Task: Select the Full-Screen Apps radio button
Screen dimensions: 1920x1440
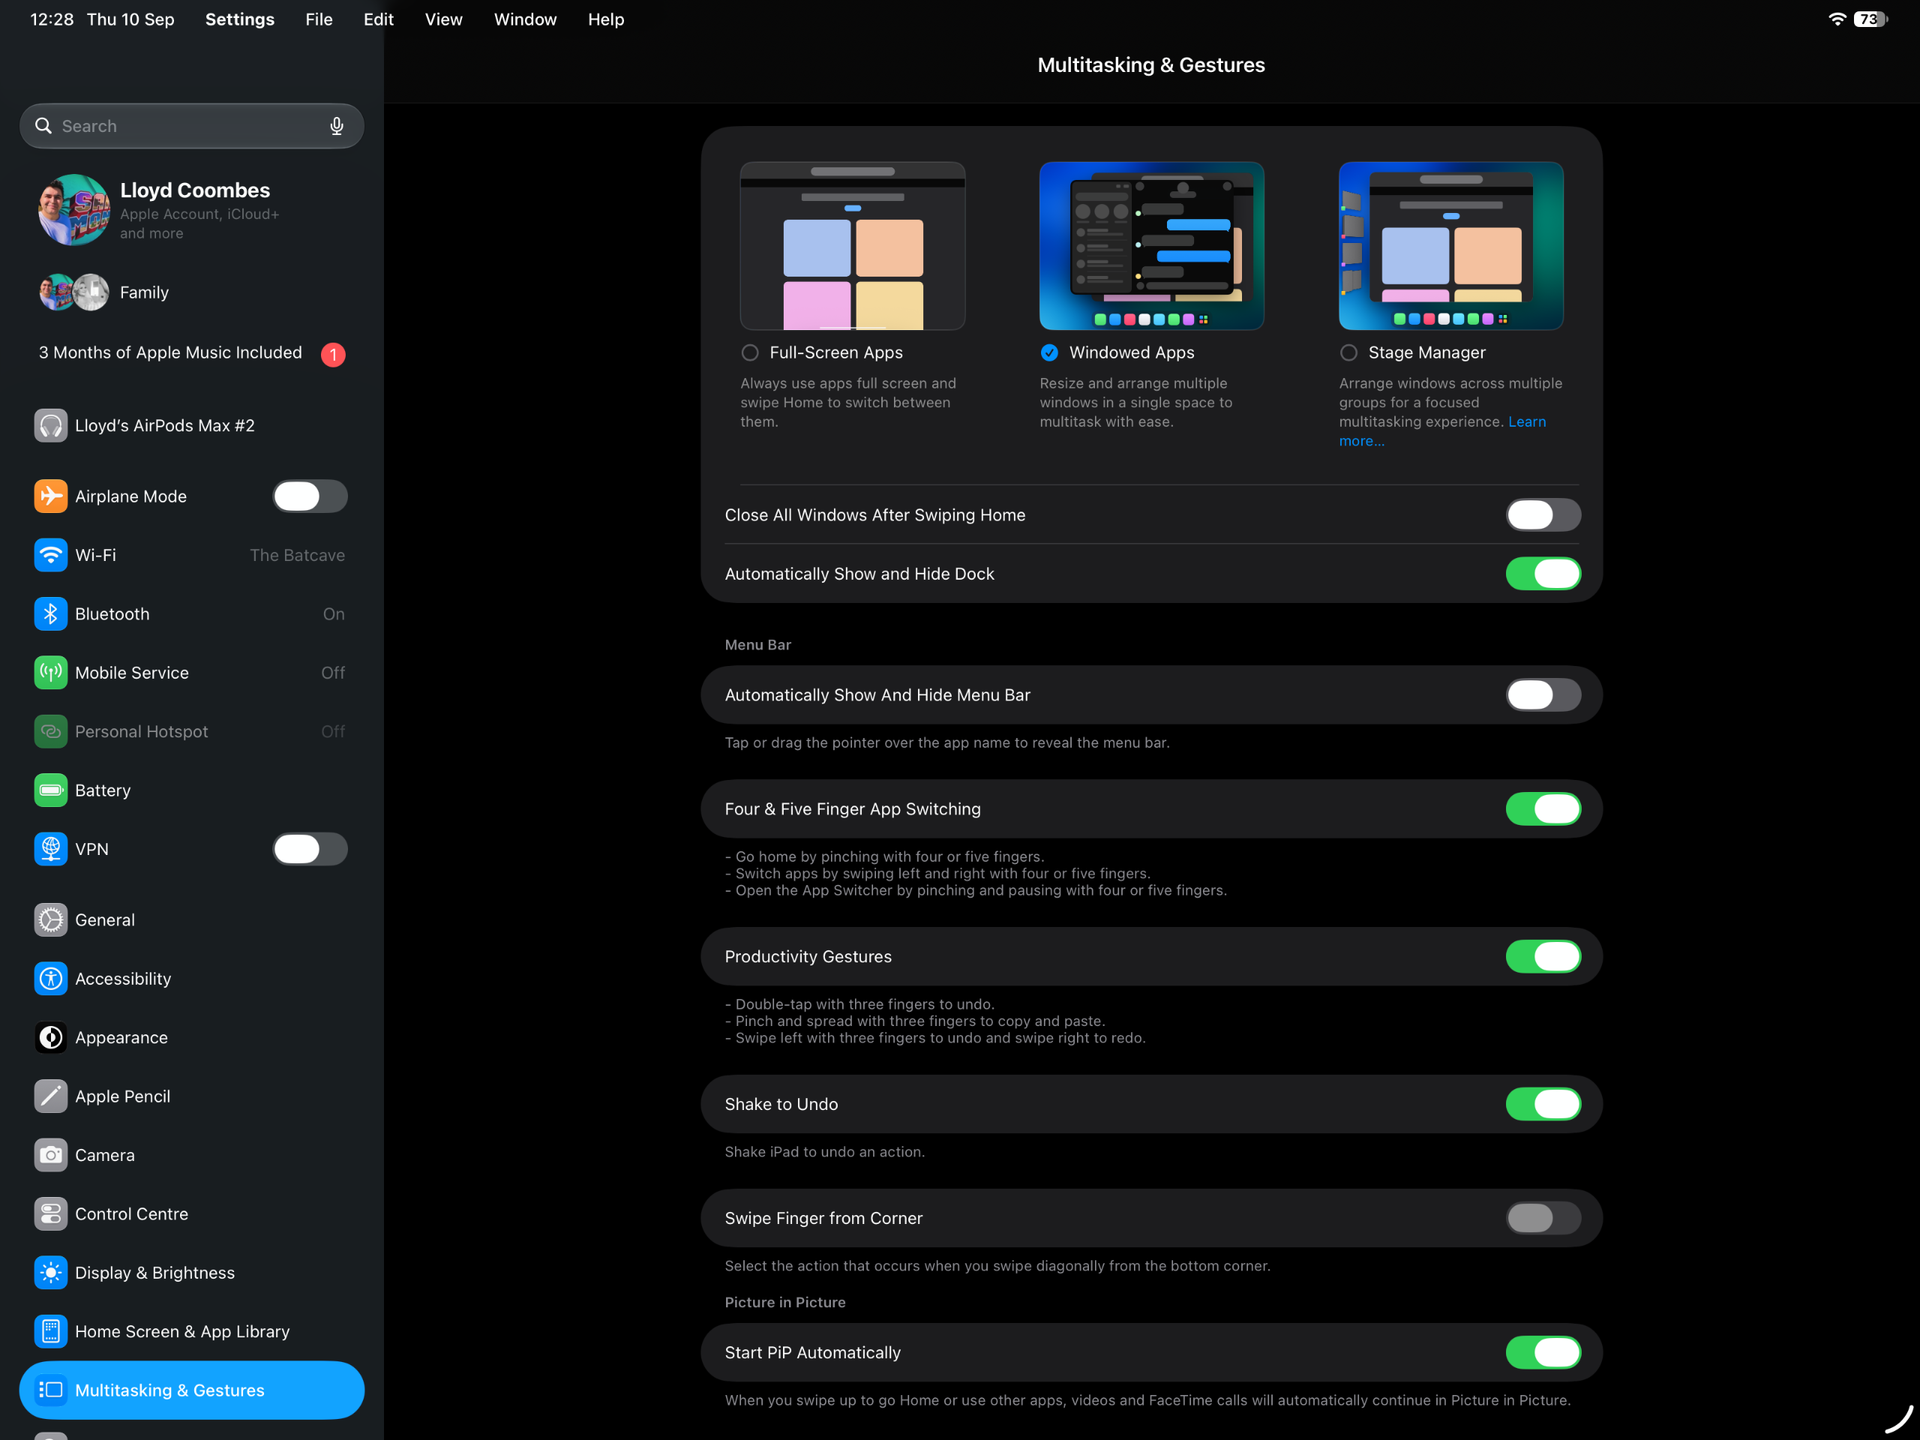Action: 750,353
